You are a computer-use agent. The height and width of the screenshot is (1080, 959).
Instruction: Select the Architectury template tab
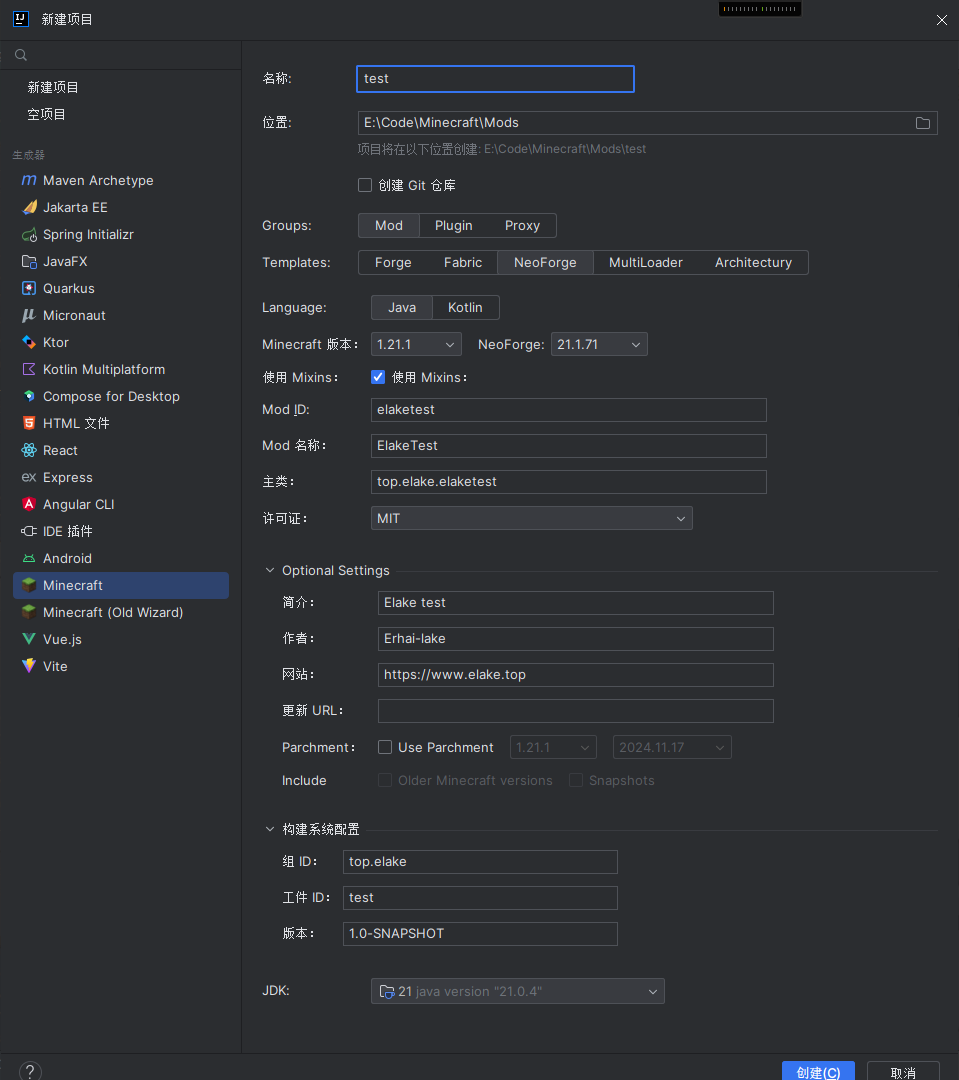pyautogui.click(x=753, y=263)
